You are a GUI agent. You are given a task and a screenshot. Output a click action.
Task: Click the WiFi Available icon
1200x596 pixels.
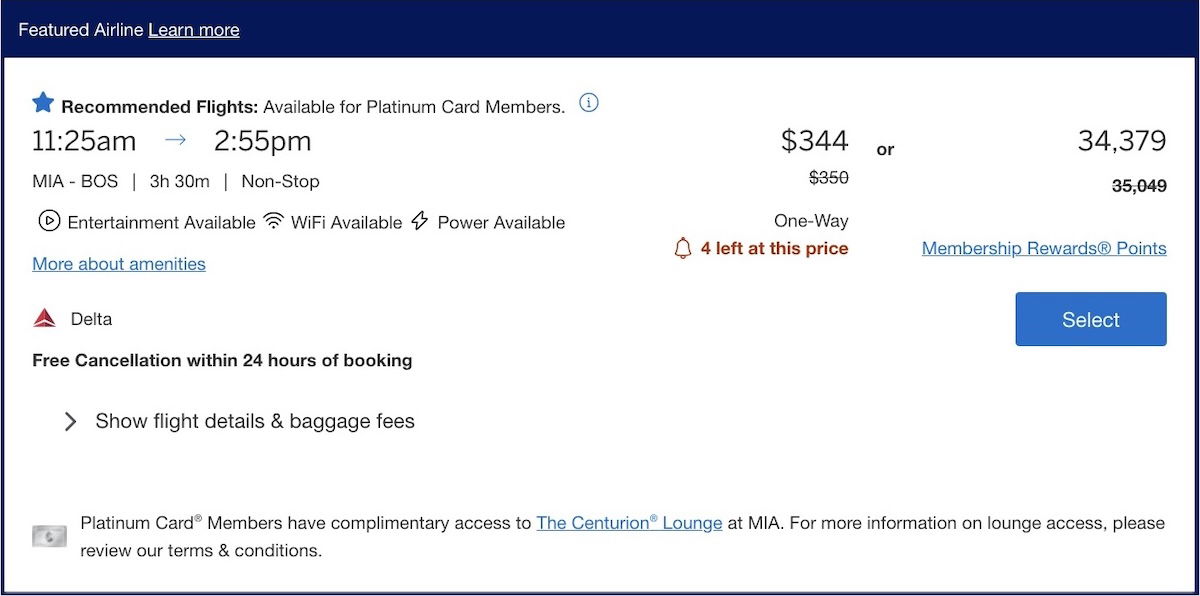(x=273, y=221)
